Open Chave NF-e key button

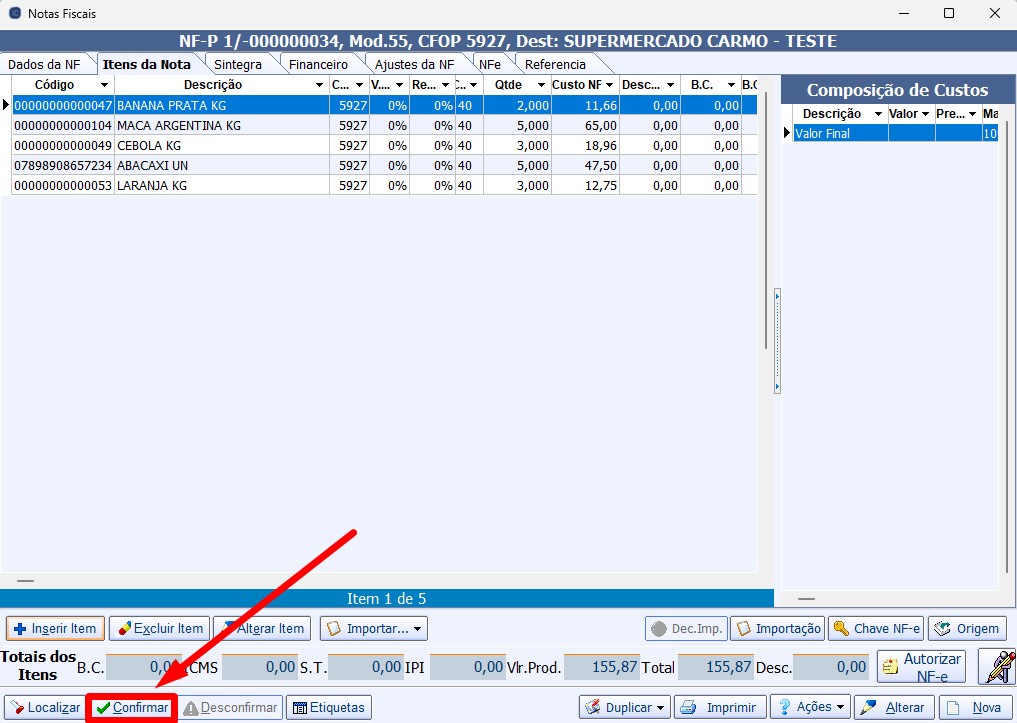[x=876, y=629]
